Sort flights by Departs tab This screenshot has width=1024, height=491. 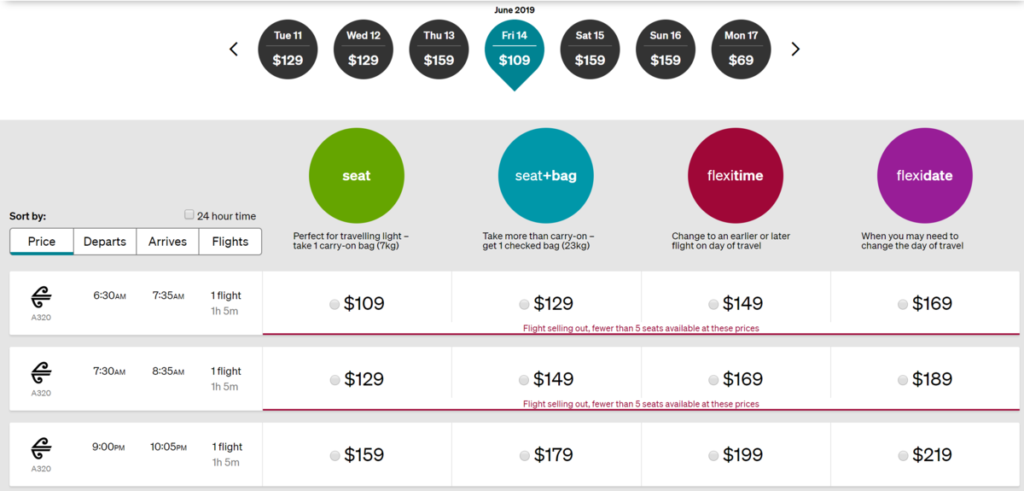pyautogui.click(x=105, y=242)
